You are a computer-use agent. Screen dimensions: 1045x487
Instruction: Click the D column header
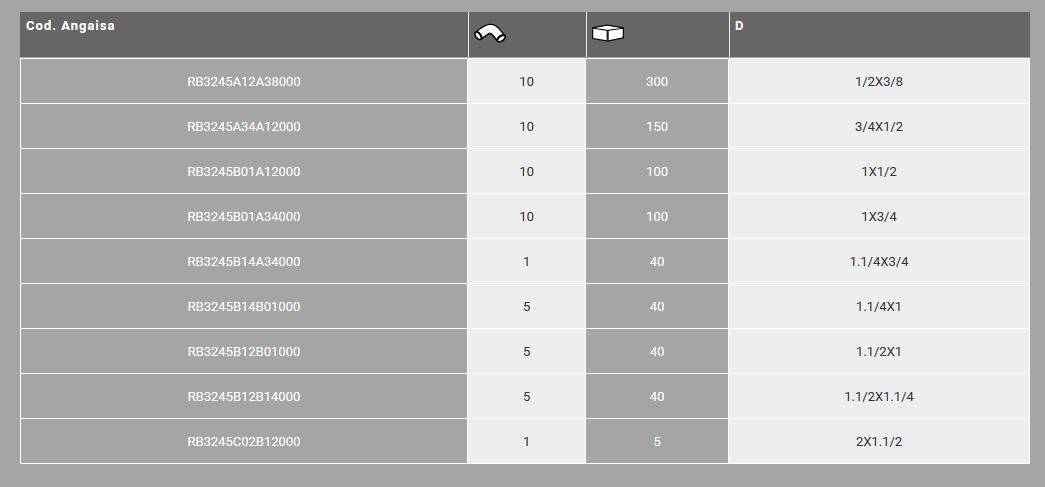[x=739, y=26]
